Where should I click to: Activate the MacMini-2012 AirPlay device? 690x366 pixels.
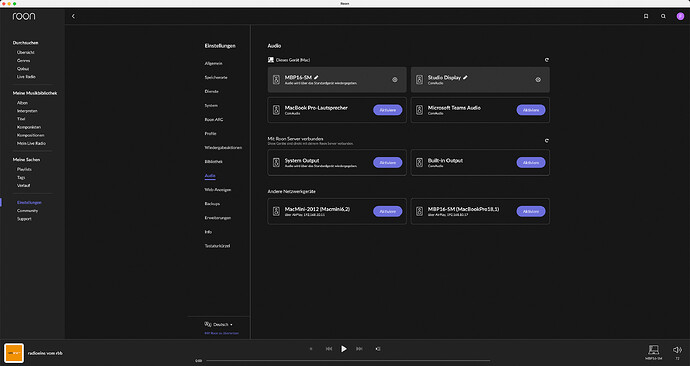tap(388, 212)
